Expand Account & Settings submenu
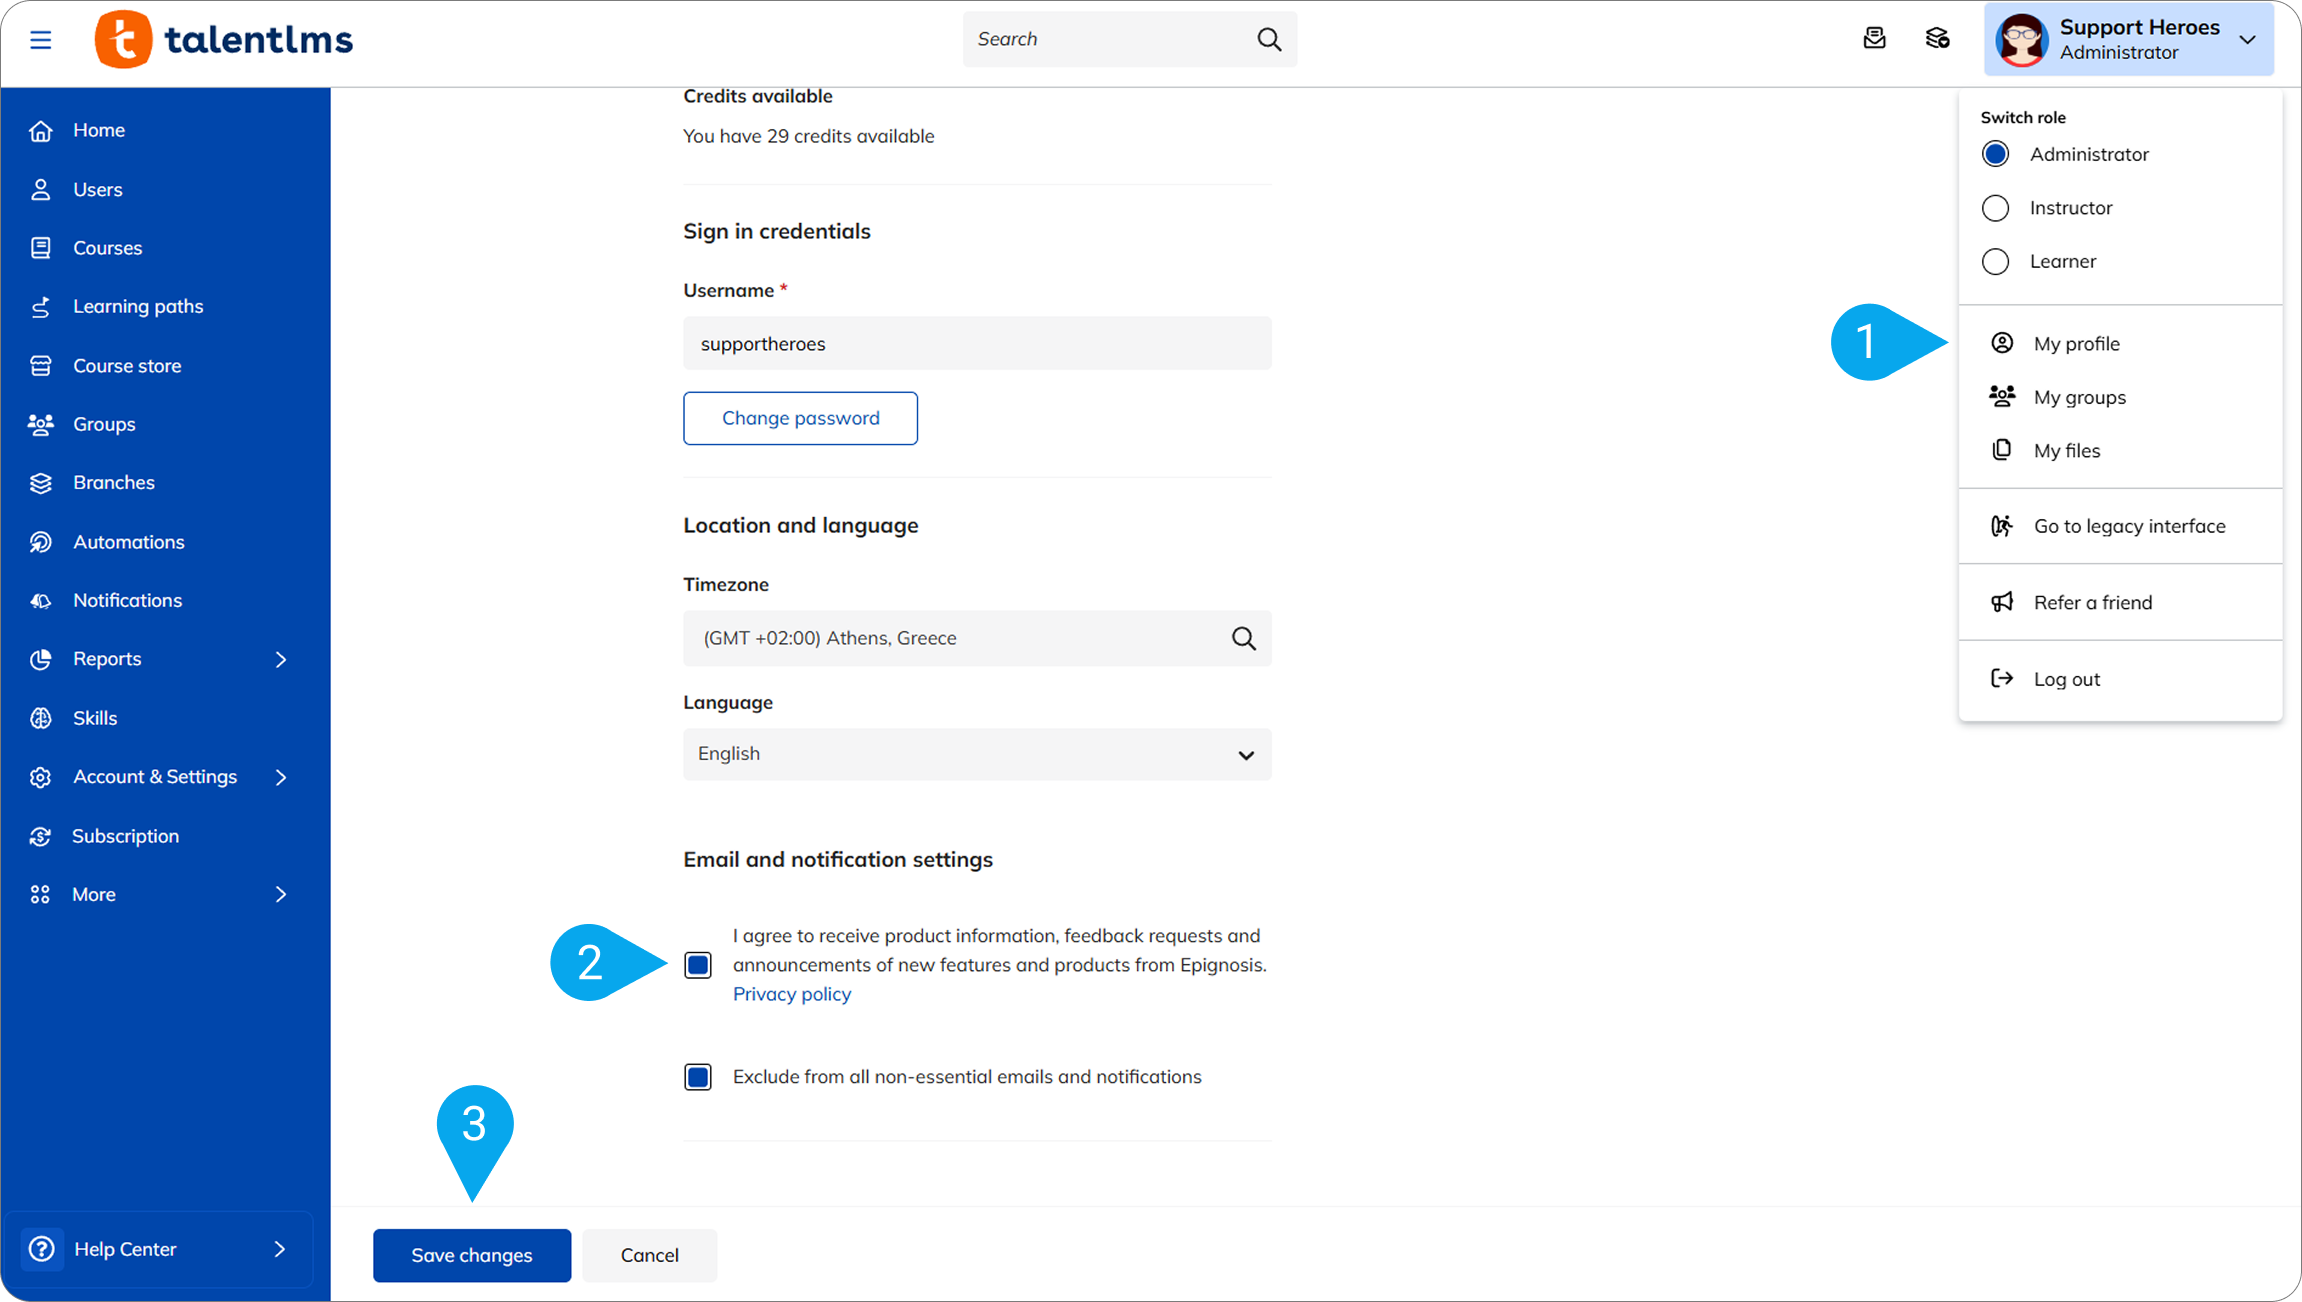The image size is (2302, 1302). coord(281,777)
